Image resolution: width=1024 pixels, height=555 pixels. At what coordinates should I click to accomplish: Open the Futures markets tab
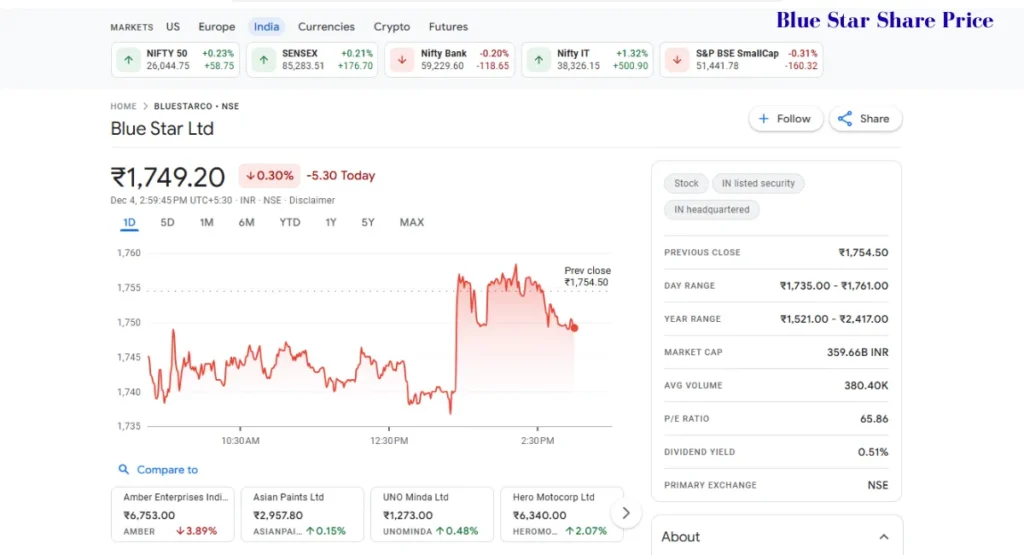coord(448,27)
